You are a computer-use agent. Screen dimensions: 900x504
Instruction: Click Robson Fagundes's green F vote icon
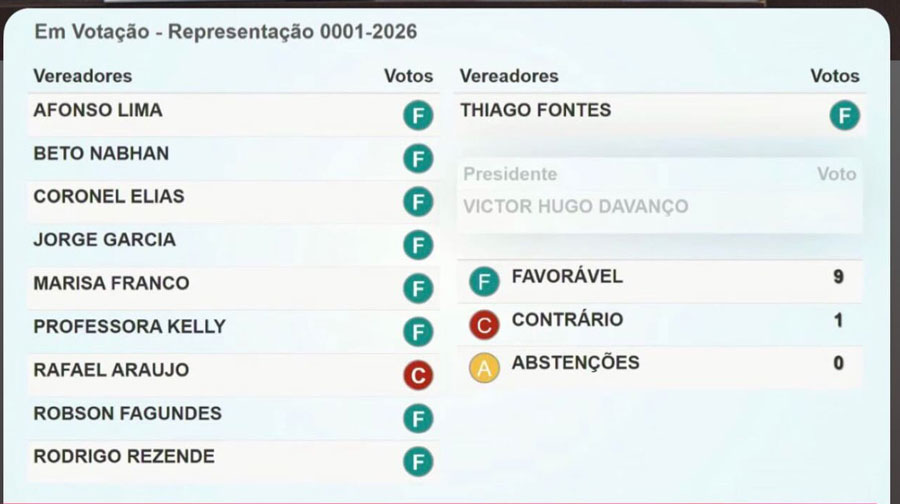[417, 418]
